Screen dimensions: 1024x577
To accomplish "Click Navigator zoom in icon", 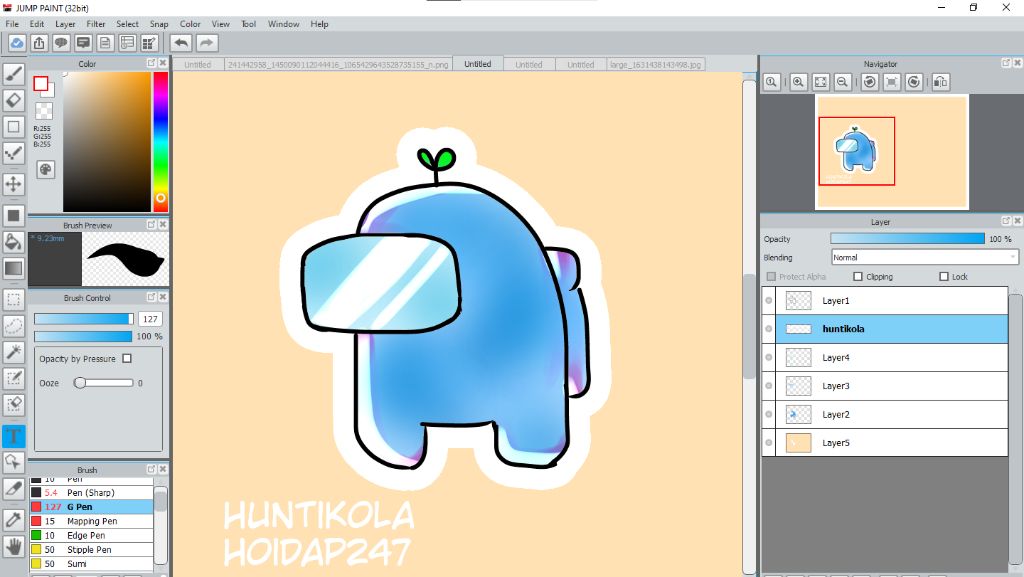I will [798, 82].
